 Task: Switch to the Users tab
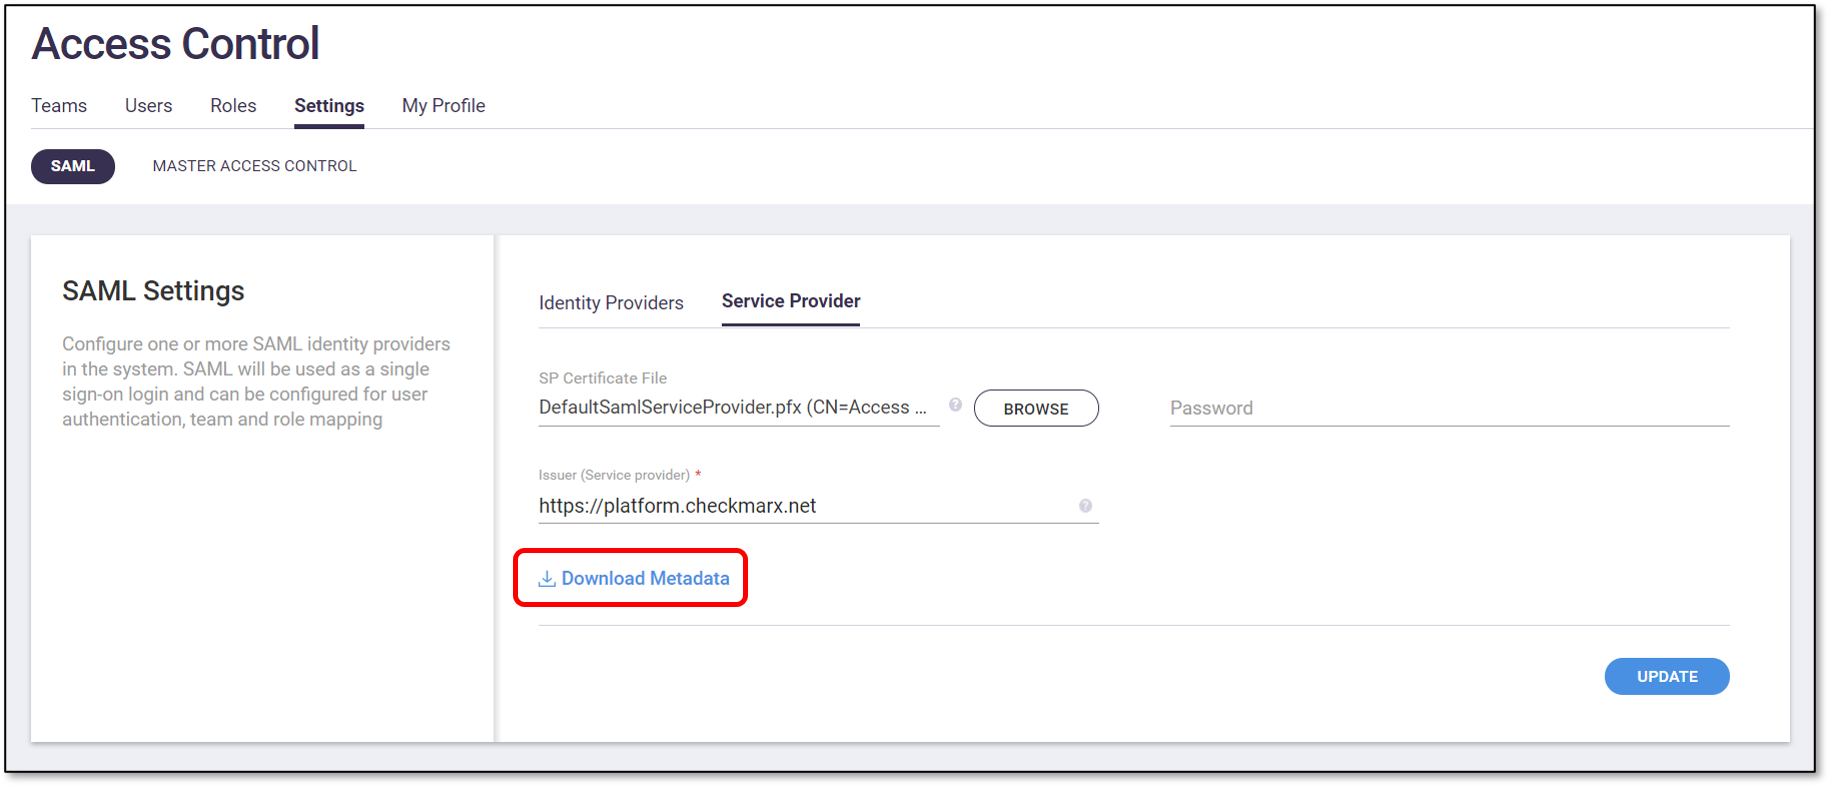pyautogui.click(x=148, y=105)
